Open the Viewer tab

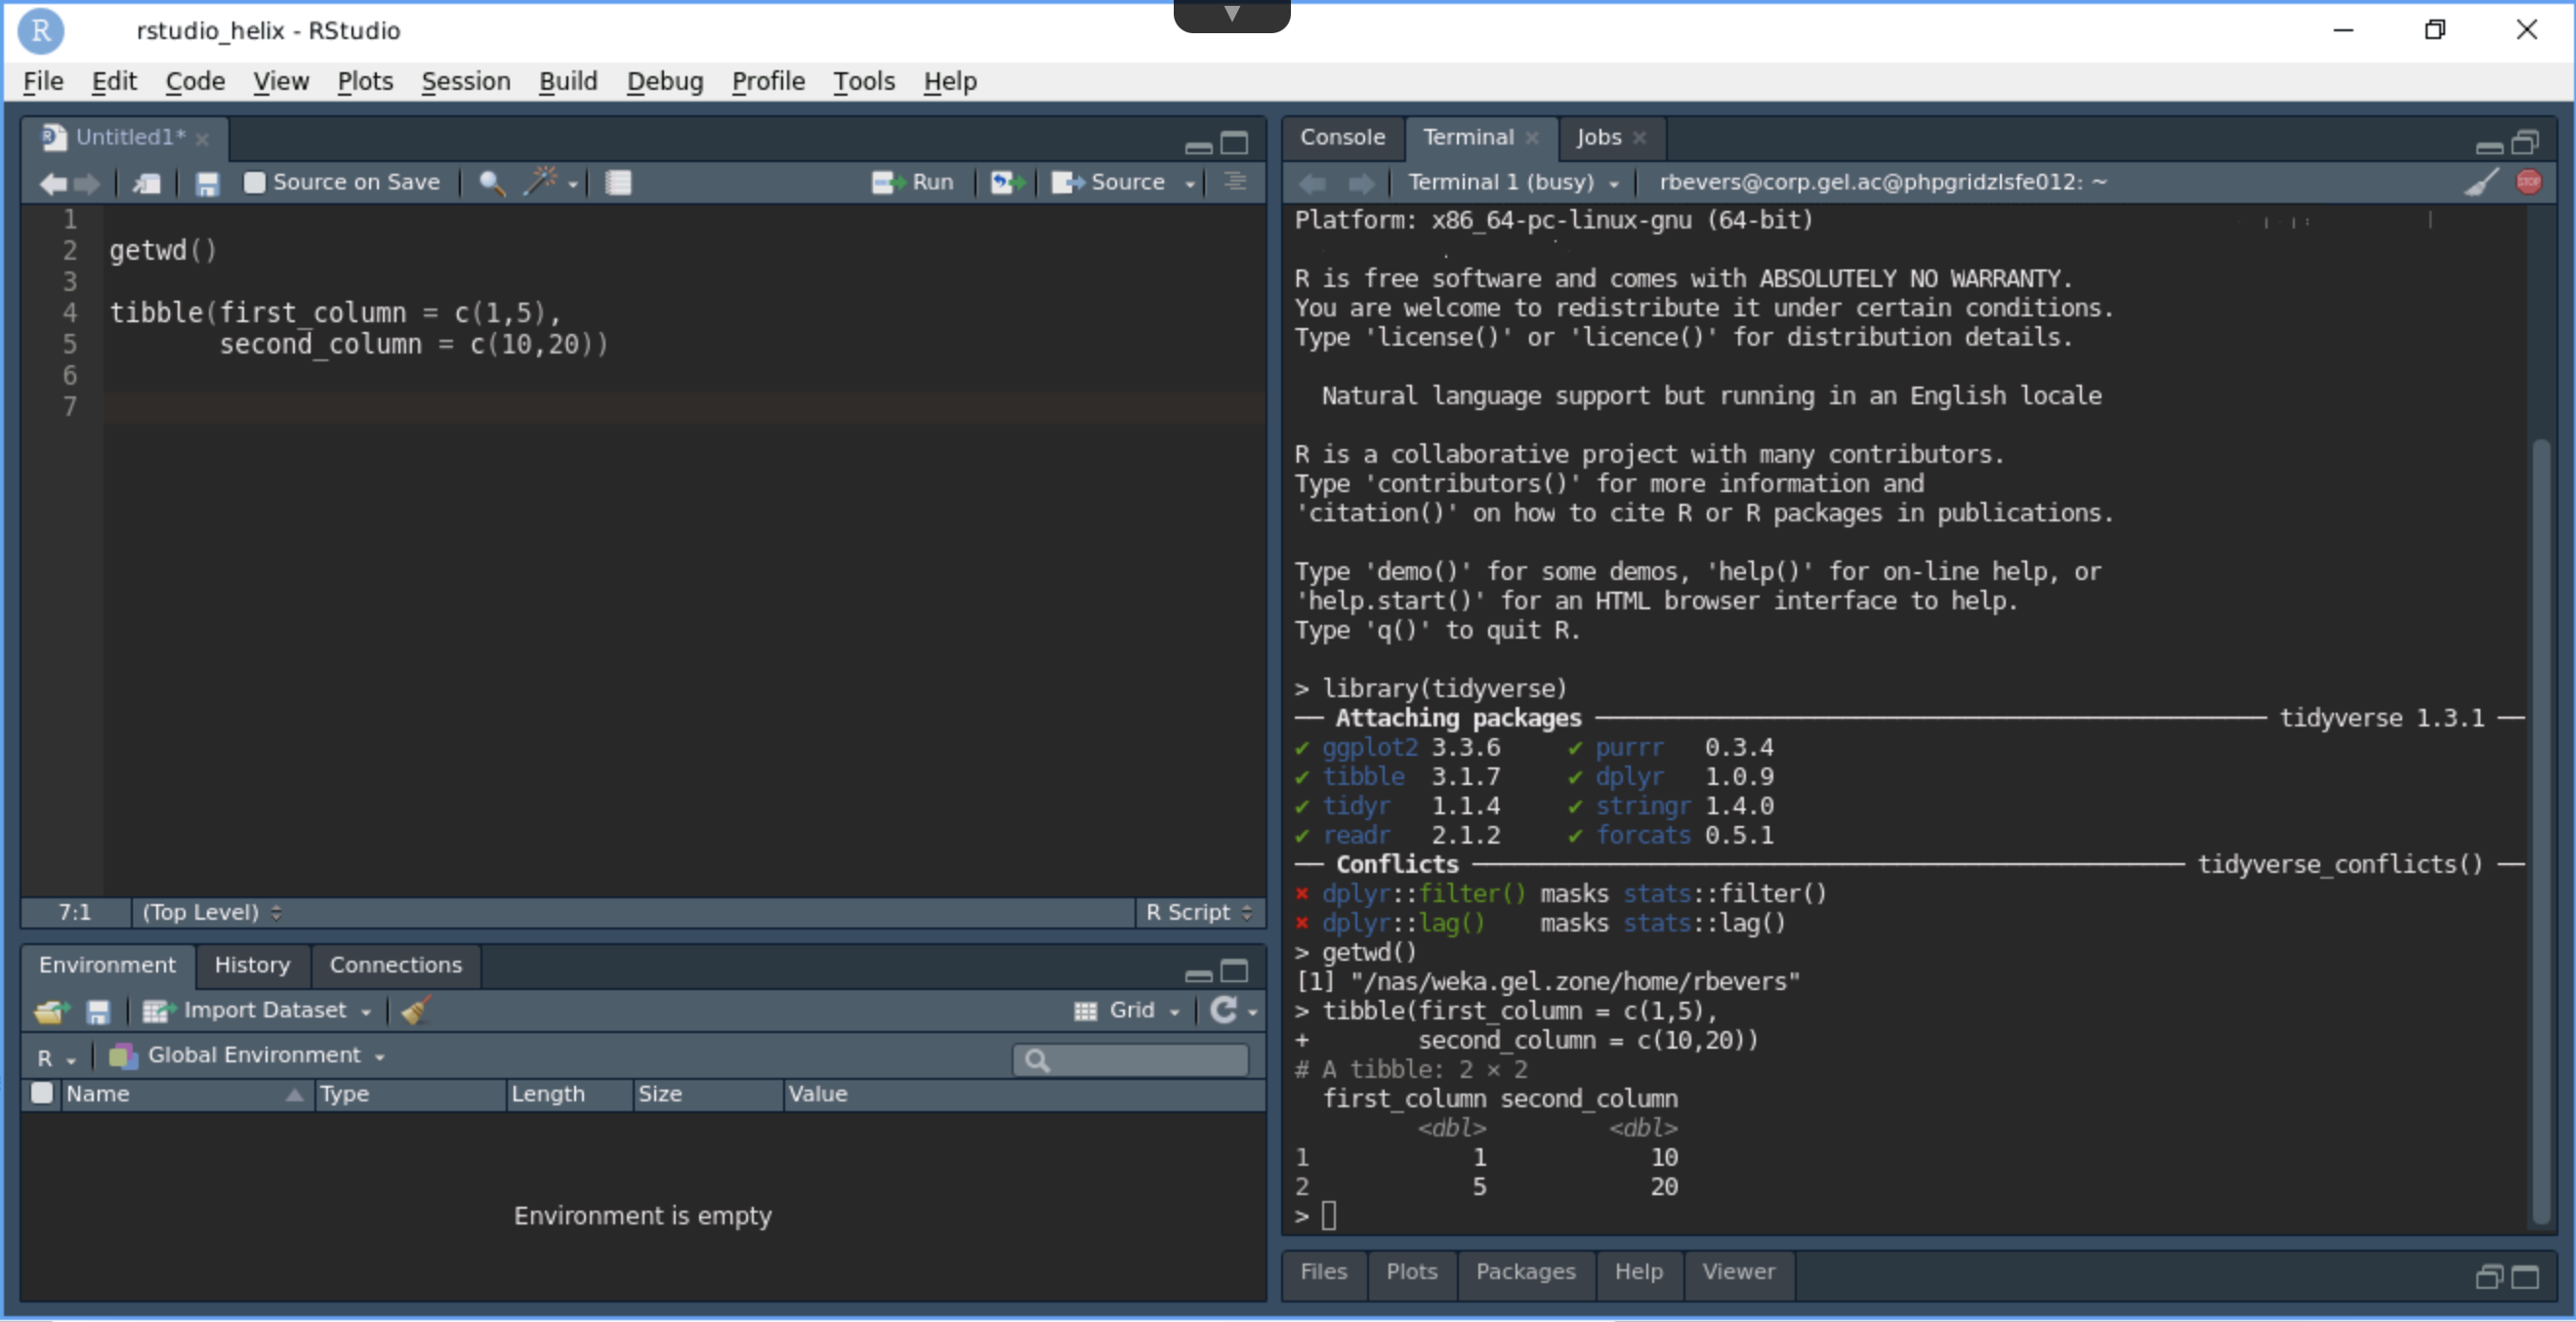click(x=1738, y=1272)
